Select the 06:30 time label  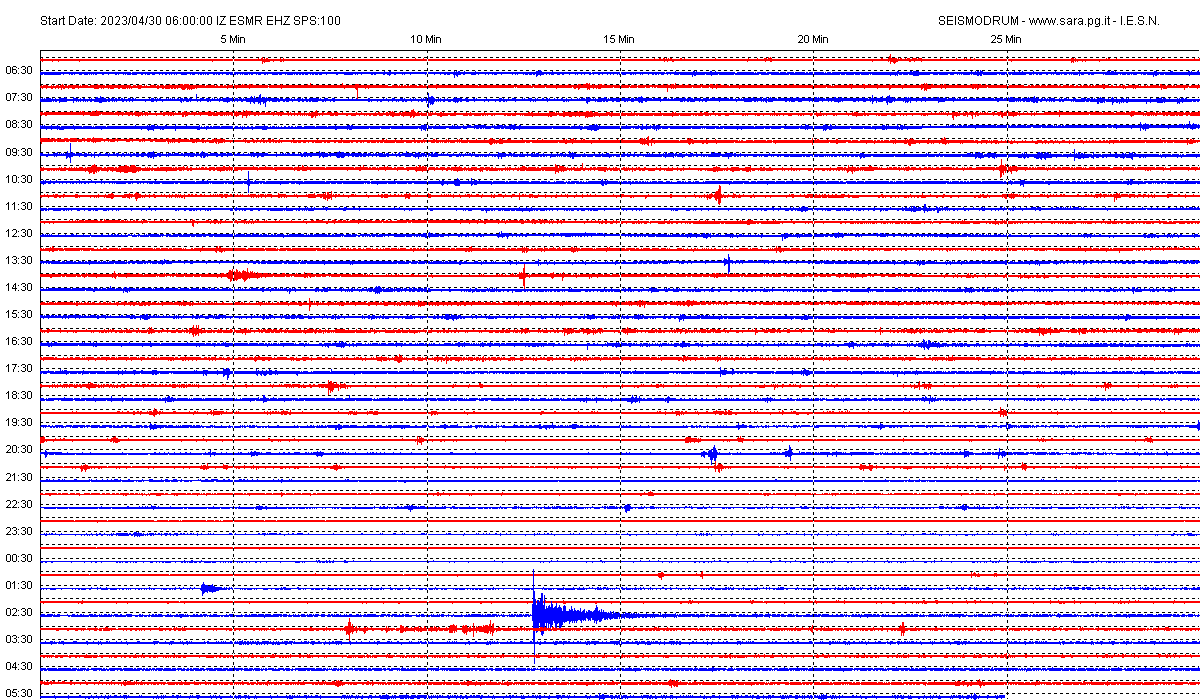[19, 71]
